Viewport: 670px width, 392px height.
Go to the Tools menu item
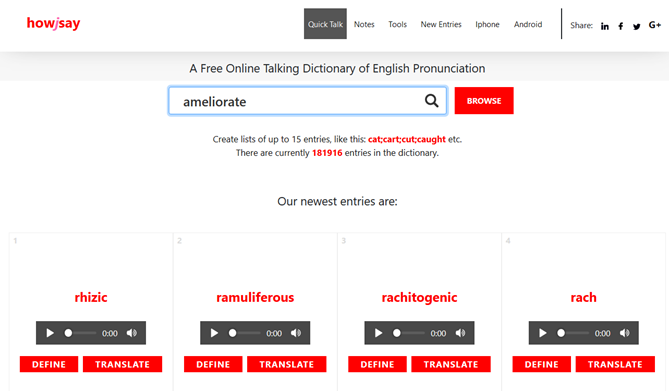click(x=397, y=24)
